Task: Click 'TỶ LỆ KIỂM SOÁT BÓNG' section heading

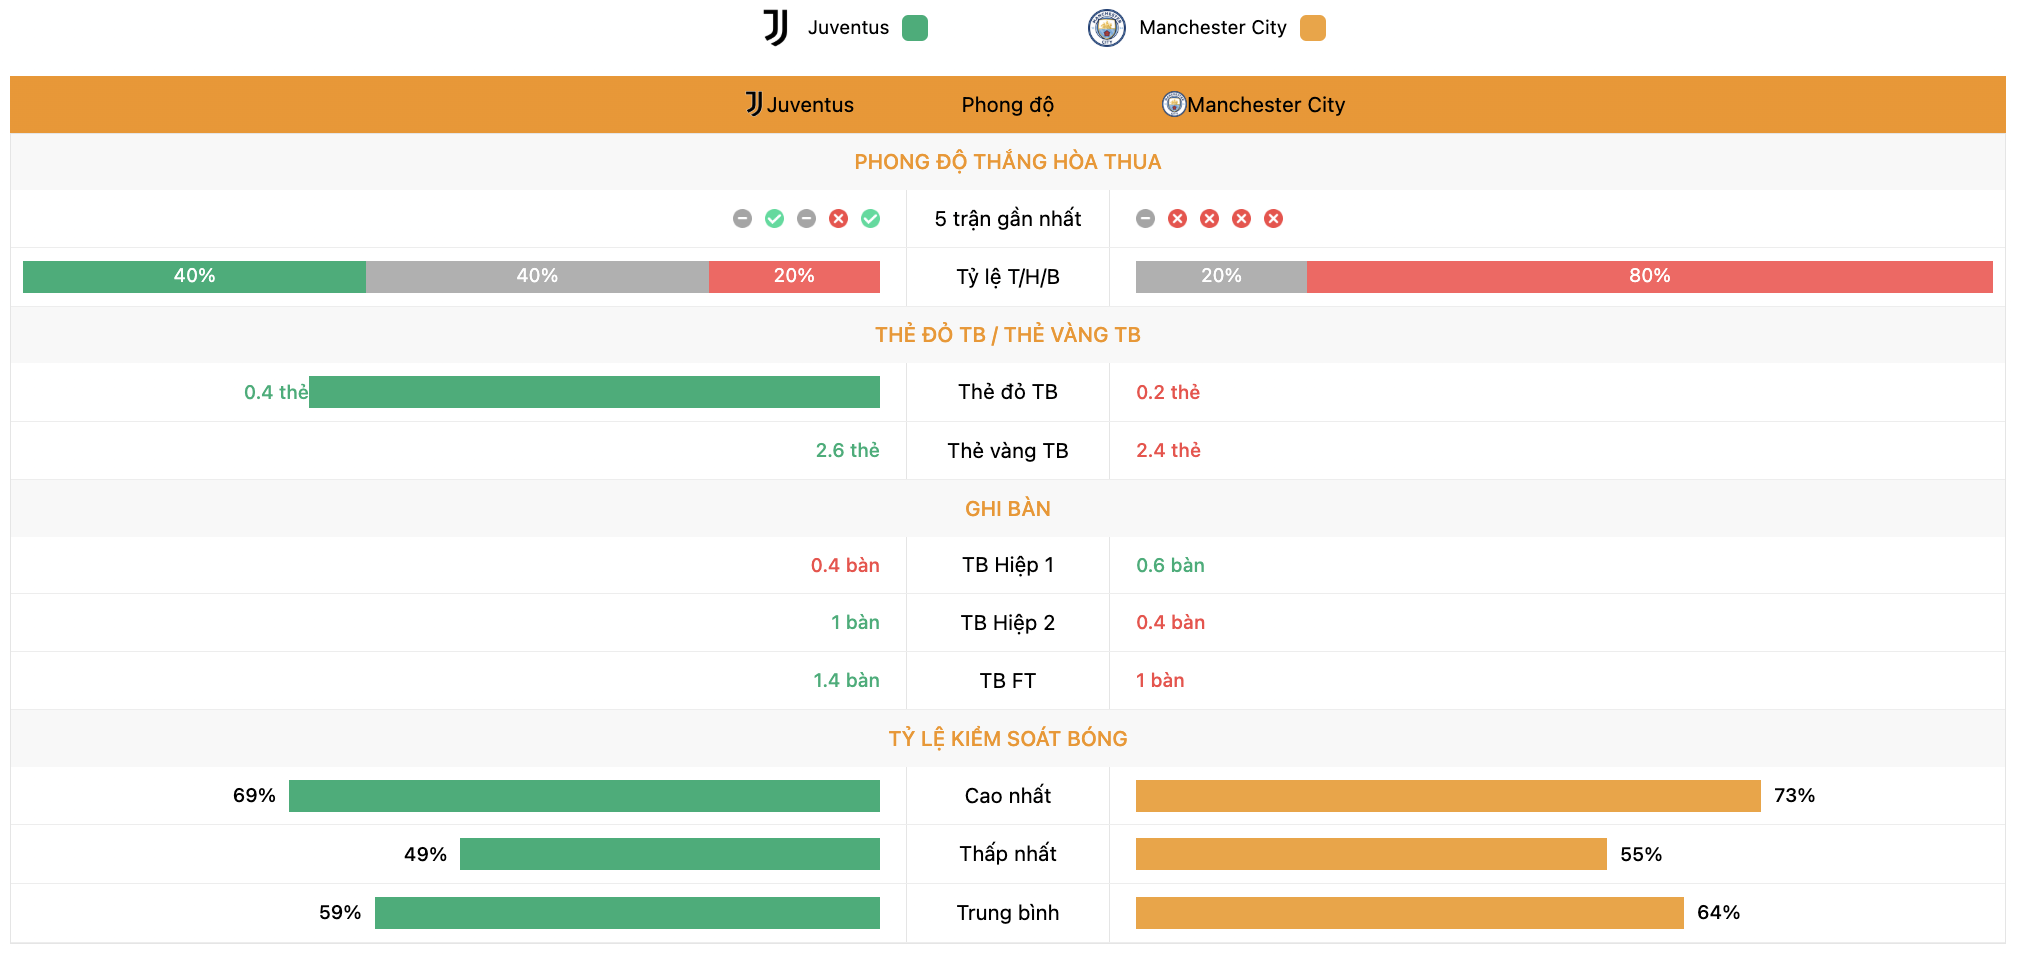Action: (1008, 739)
